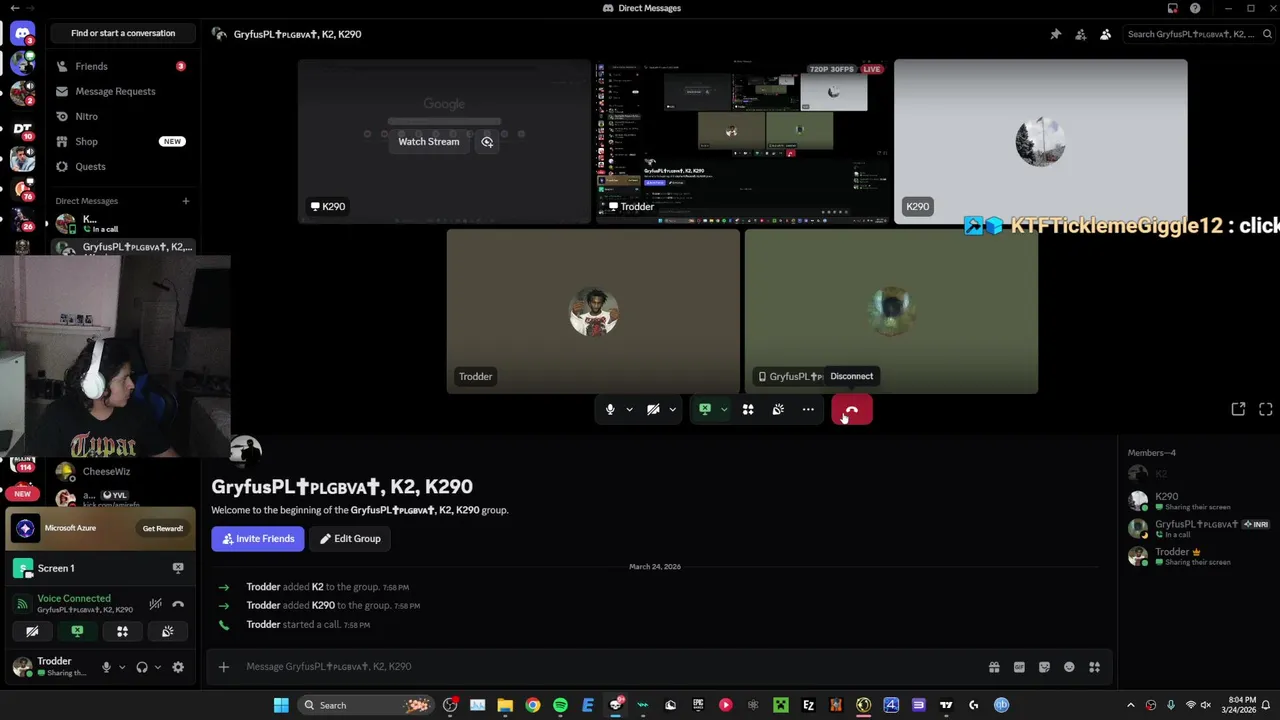Open Quests page

point(121,166)
